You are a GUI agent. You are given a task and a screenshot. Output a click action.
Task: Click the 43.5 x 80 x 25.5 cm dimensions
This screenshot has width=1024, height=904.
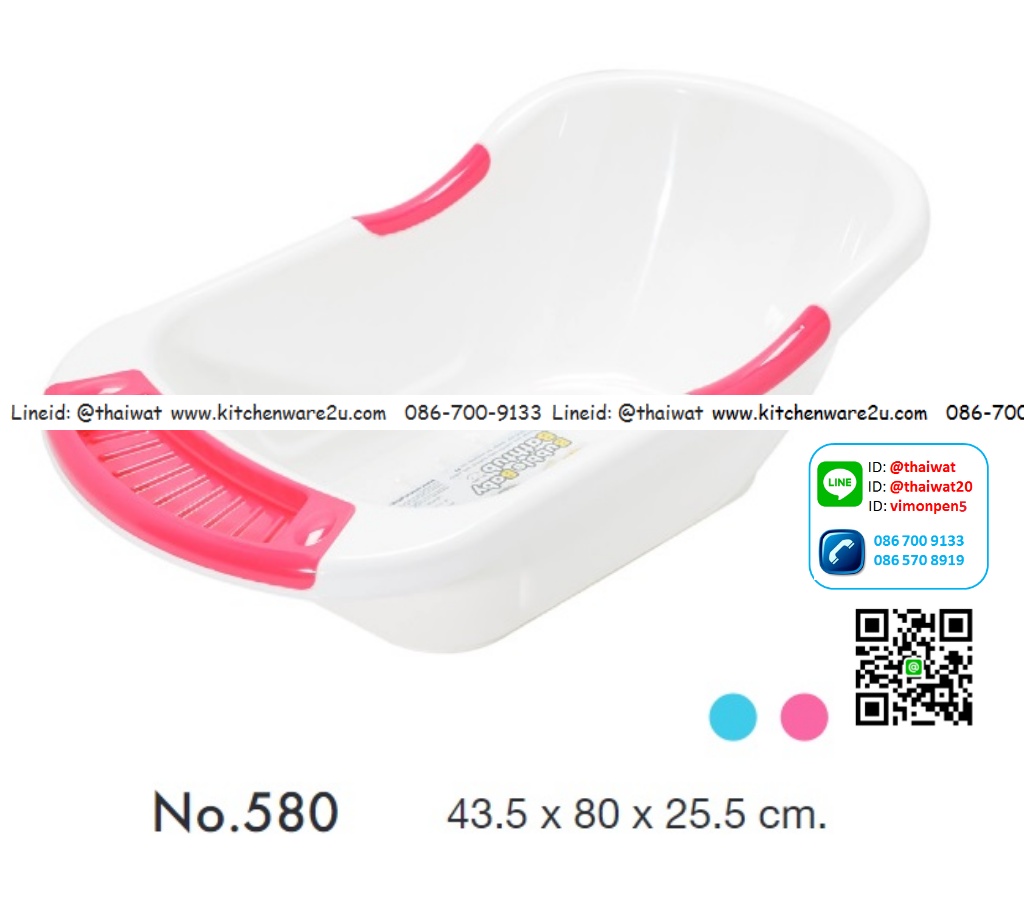(x=637, y=815)
